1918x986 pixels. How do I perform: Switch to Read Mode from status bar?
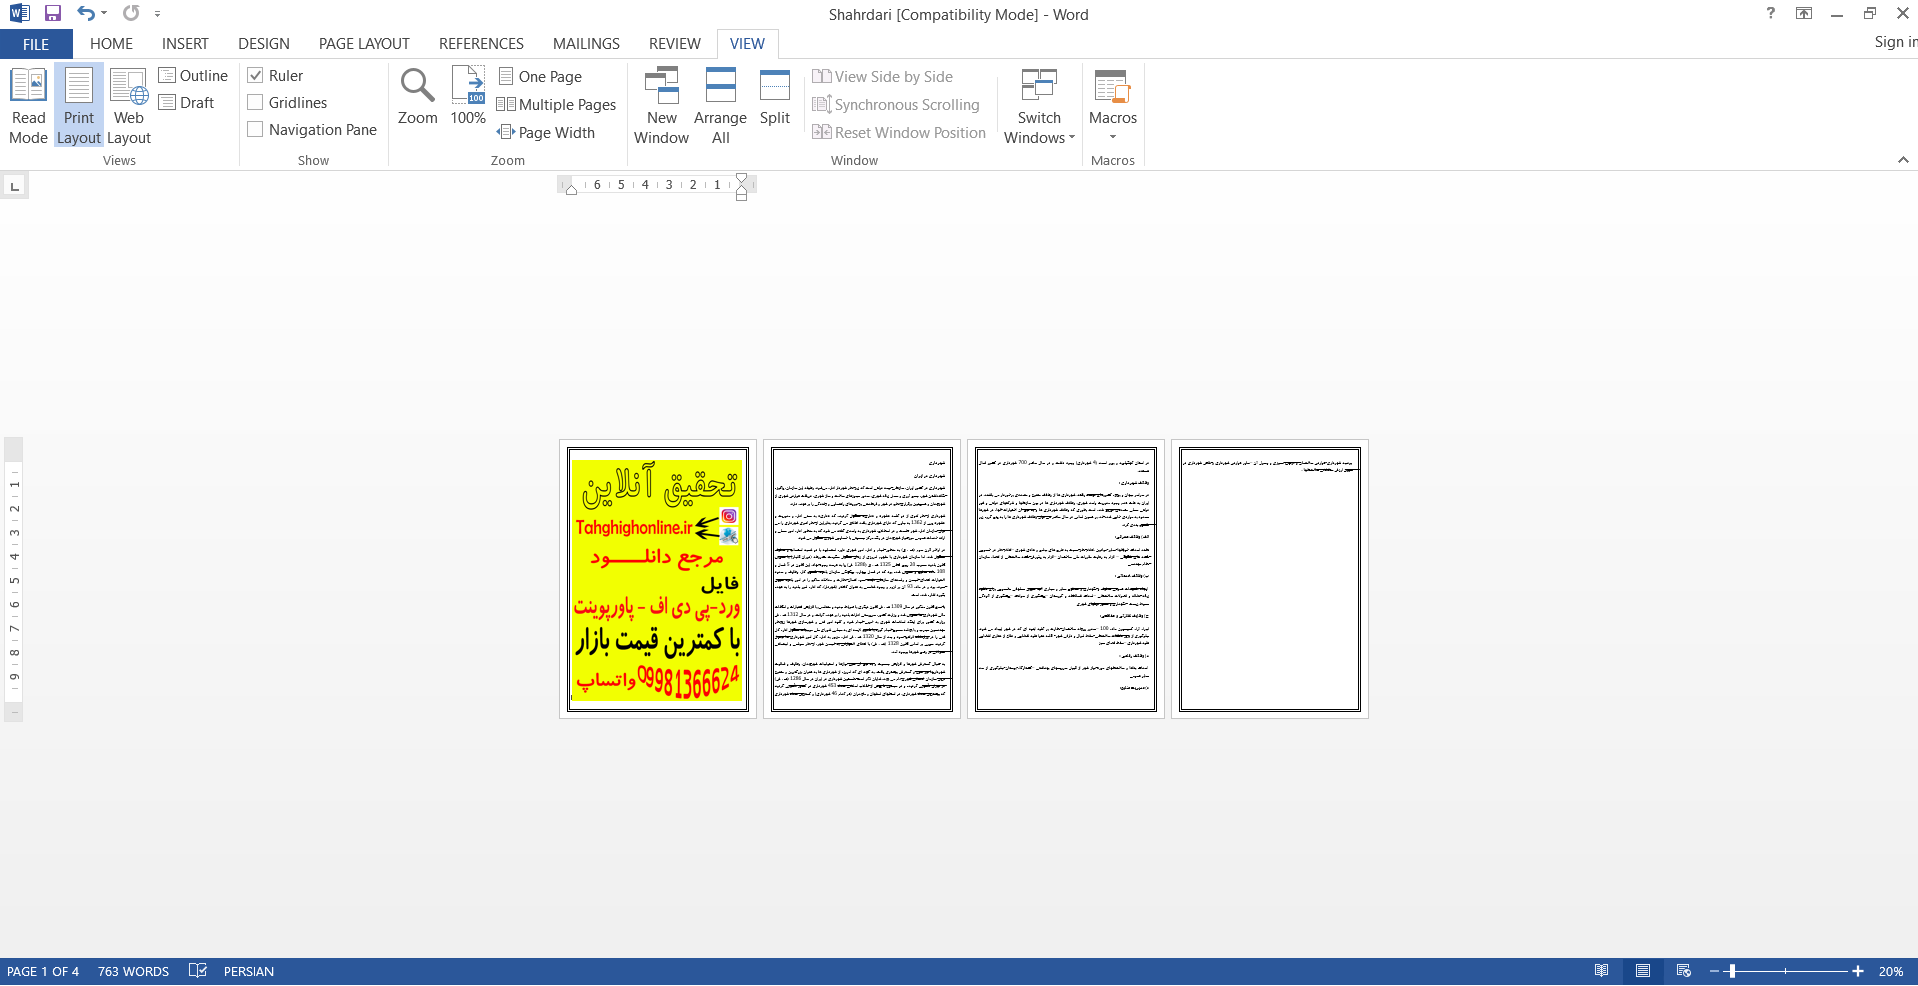[x=1602, y=971]
